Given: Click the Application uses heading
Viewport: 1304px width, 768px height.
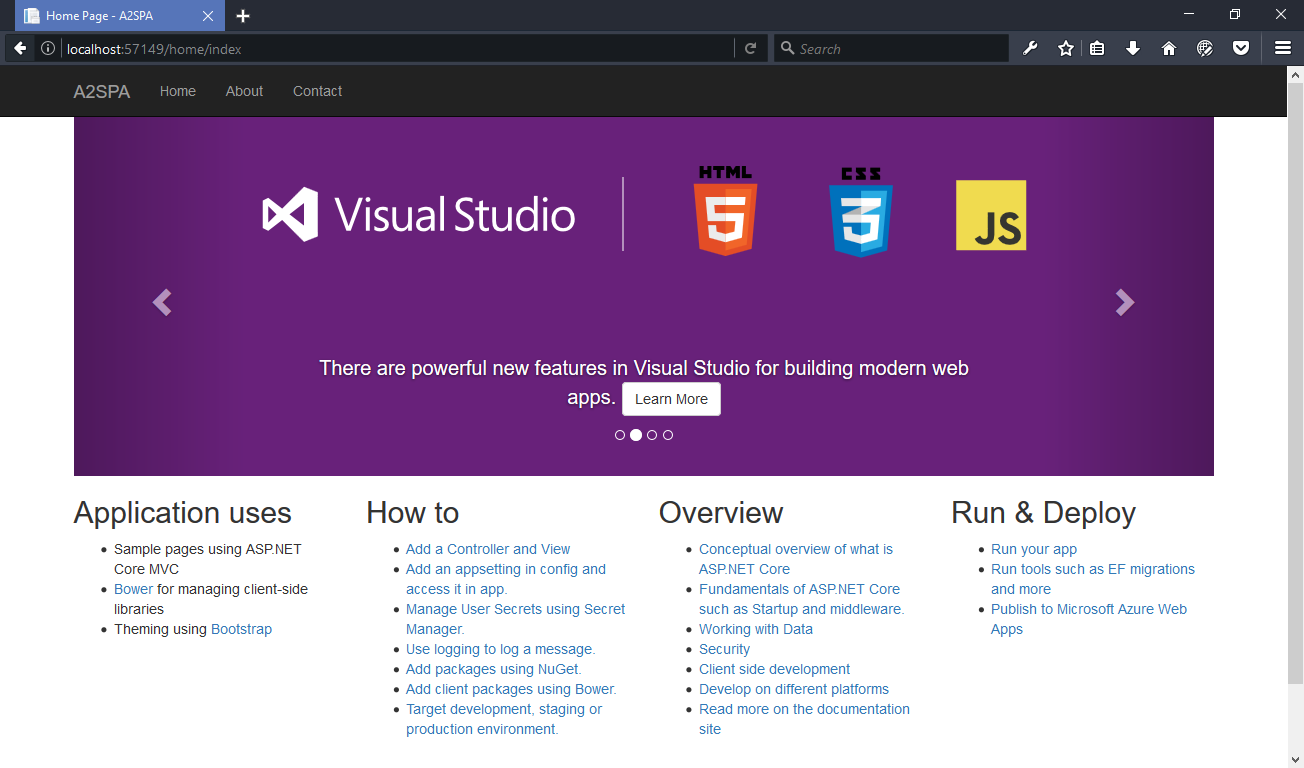Looking at the screenshot, I should 183,513.
